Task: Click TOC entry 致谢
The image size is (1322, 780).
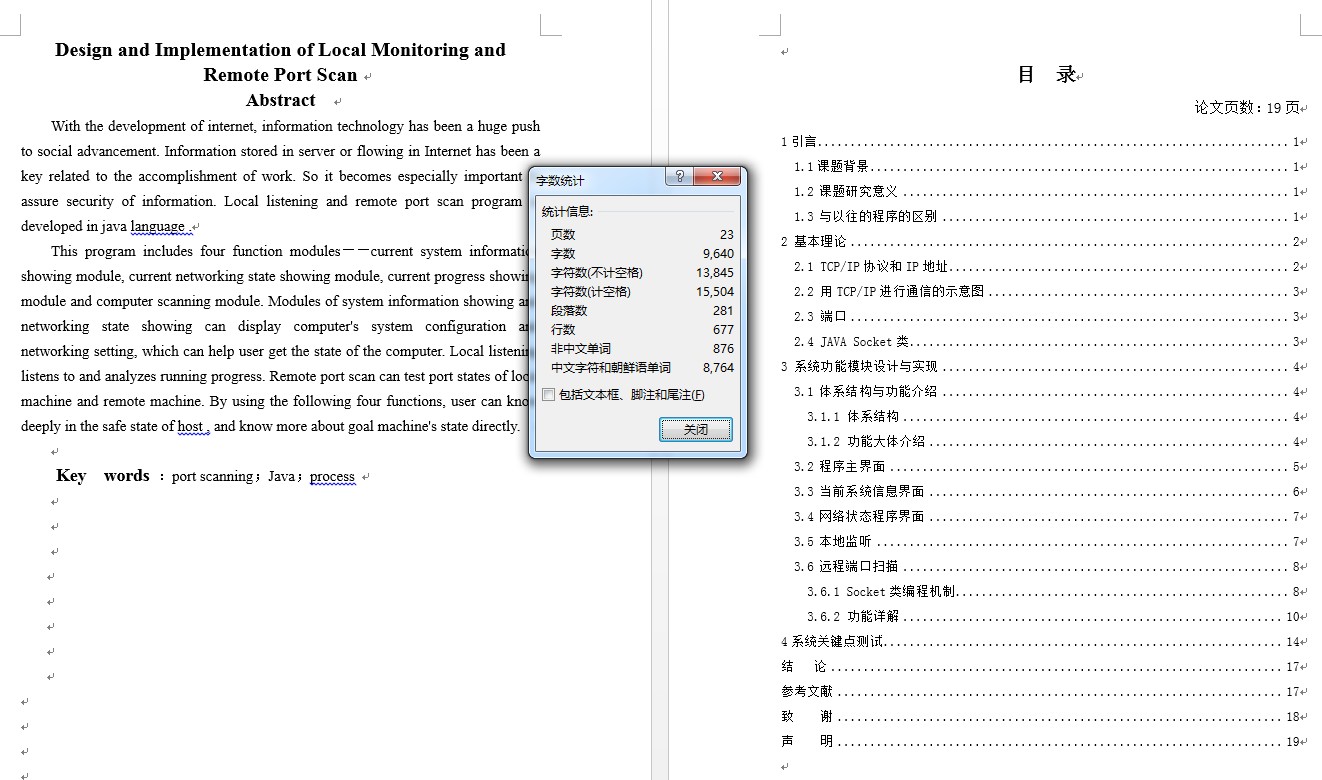Action: [x=1040, y=717]
